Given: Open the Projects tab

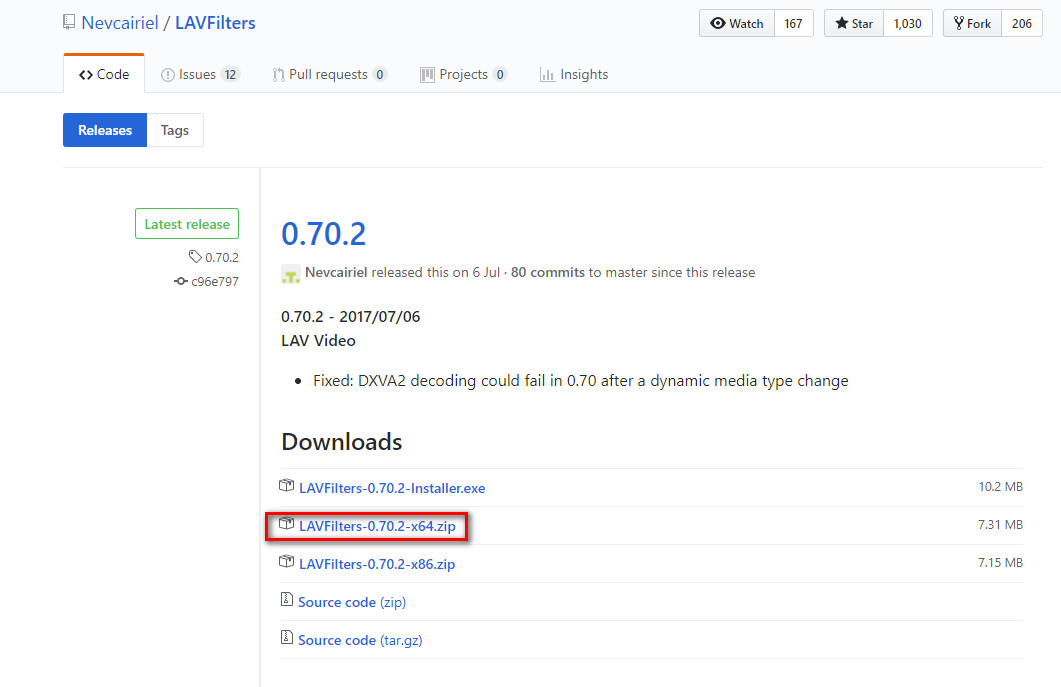Looking at the screenshot, I should (x=463, y=74).
